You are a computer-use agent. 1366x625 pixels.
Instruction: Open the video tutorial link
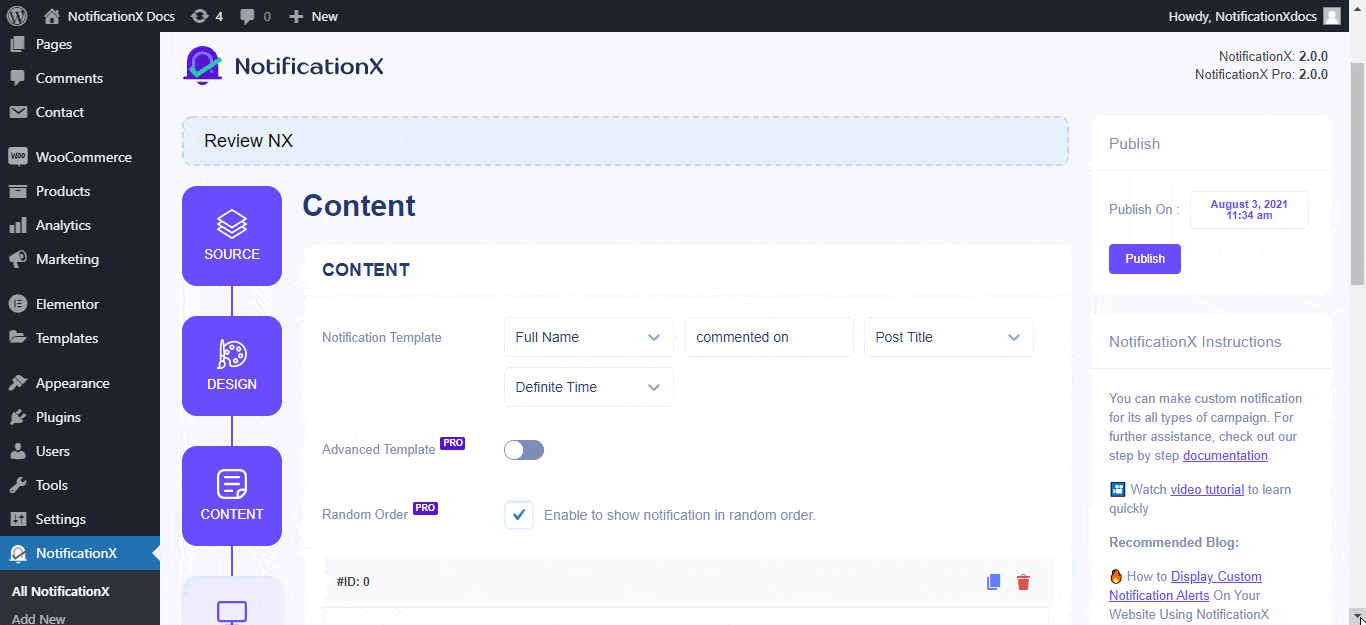pos(1207,490)
